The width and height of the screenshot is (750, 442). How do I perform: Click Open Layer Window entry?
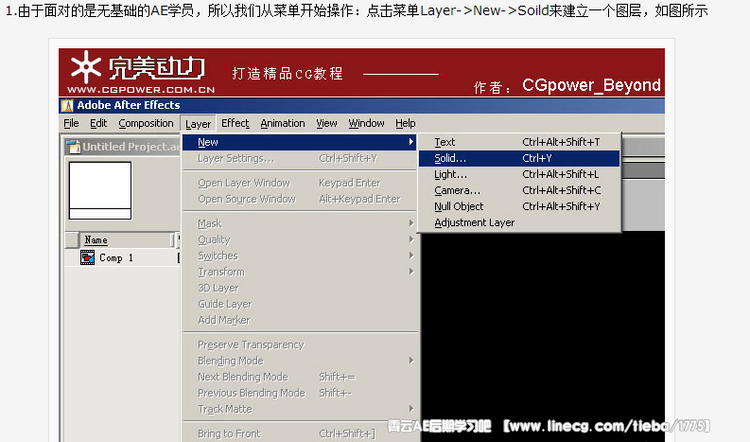[x=299, y=183]
